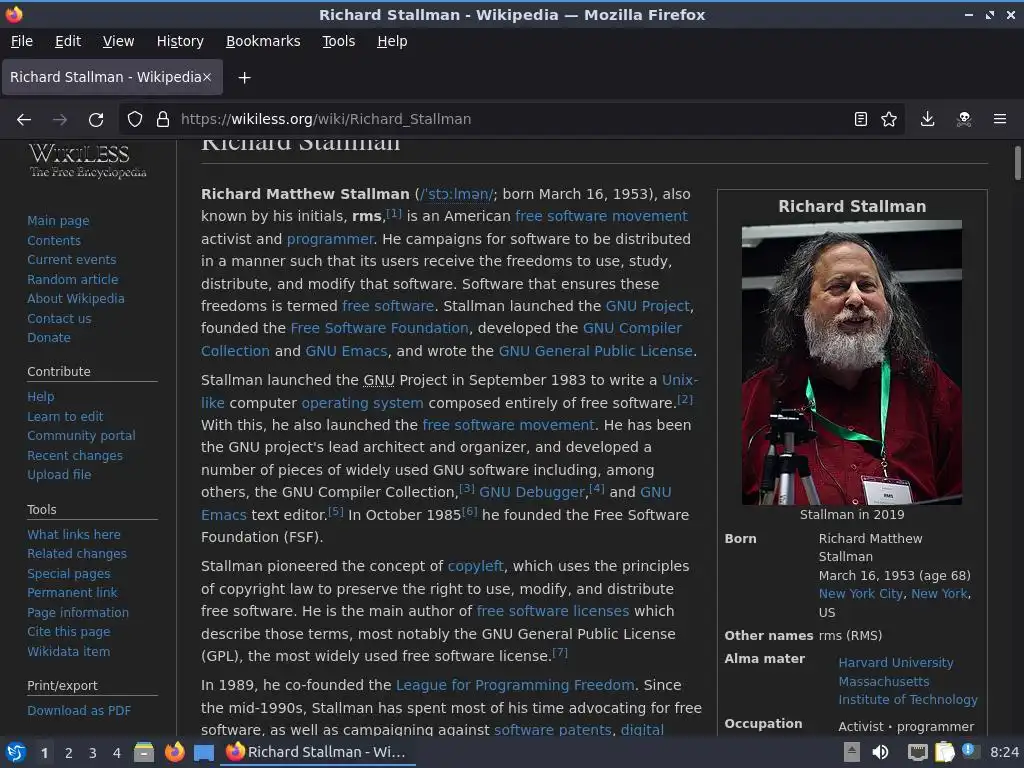The image size is (1024, 768).
Task: Follow the GNU General Public License link
Action: click(595, 351)
